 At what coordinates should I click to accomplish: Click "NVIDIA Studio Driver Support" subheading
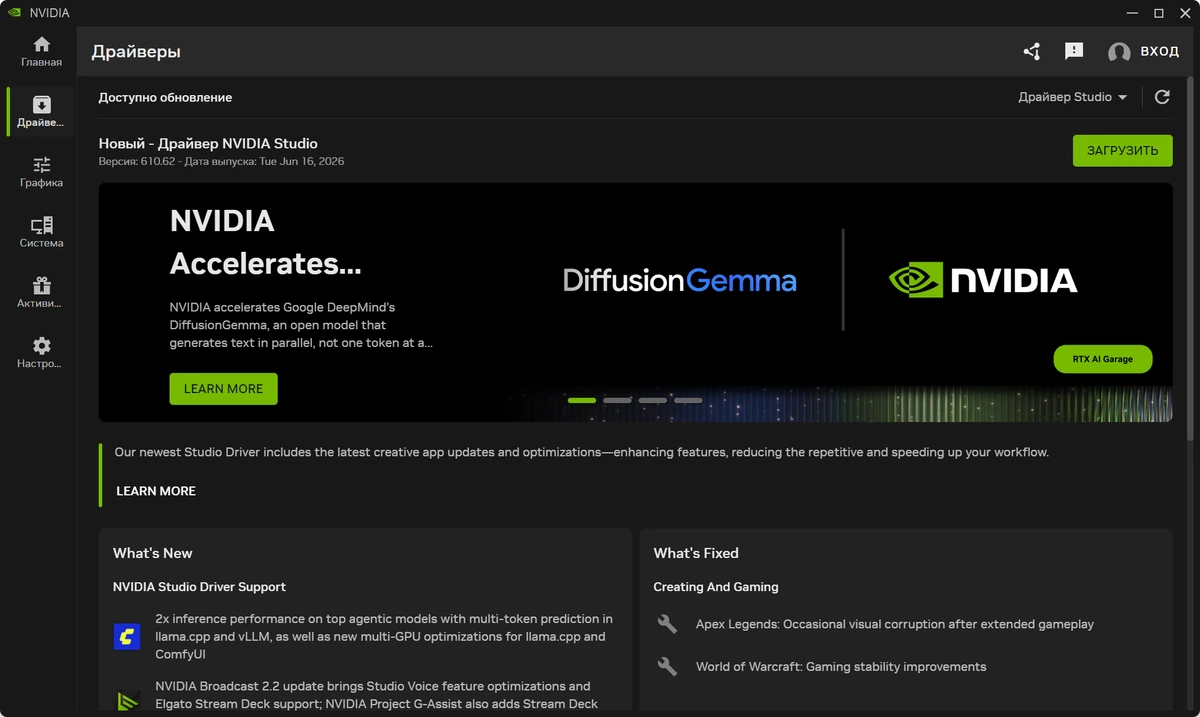(199, 587)
